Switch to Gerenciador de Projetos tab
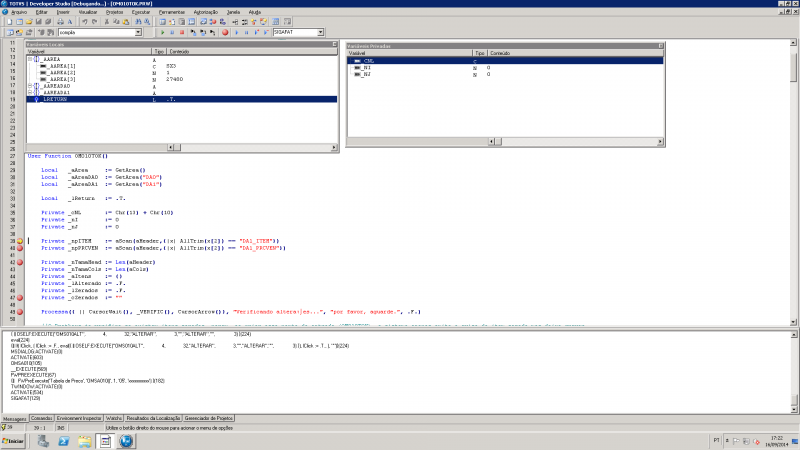Screen dimensions: 800x450 point(209,418)
